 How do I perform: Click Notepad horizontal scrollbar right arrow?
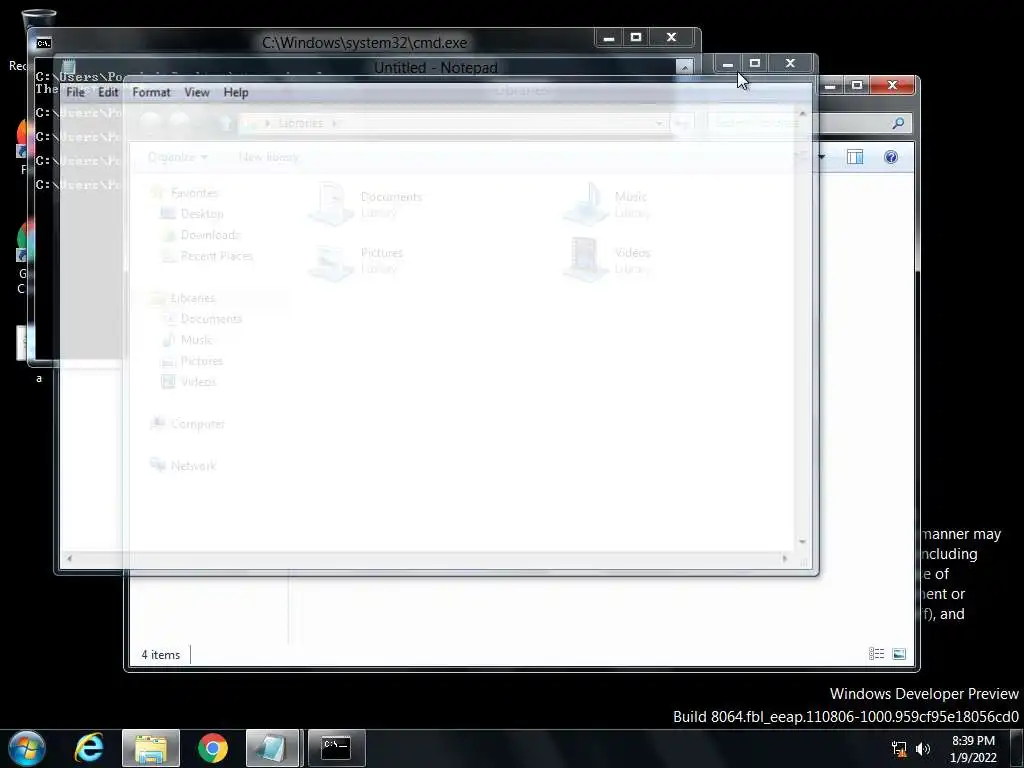tap(785, 558)
